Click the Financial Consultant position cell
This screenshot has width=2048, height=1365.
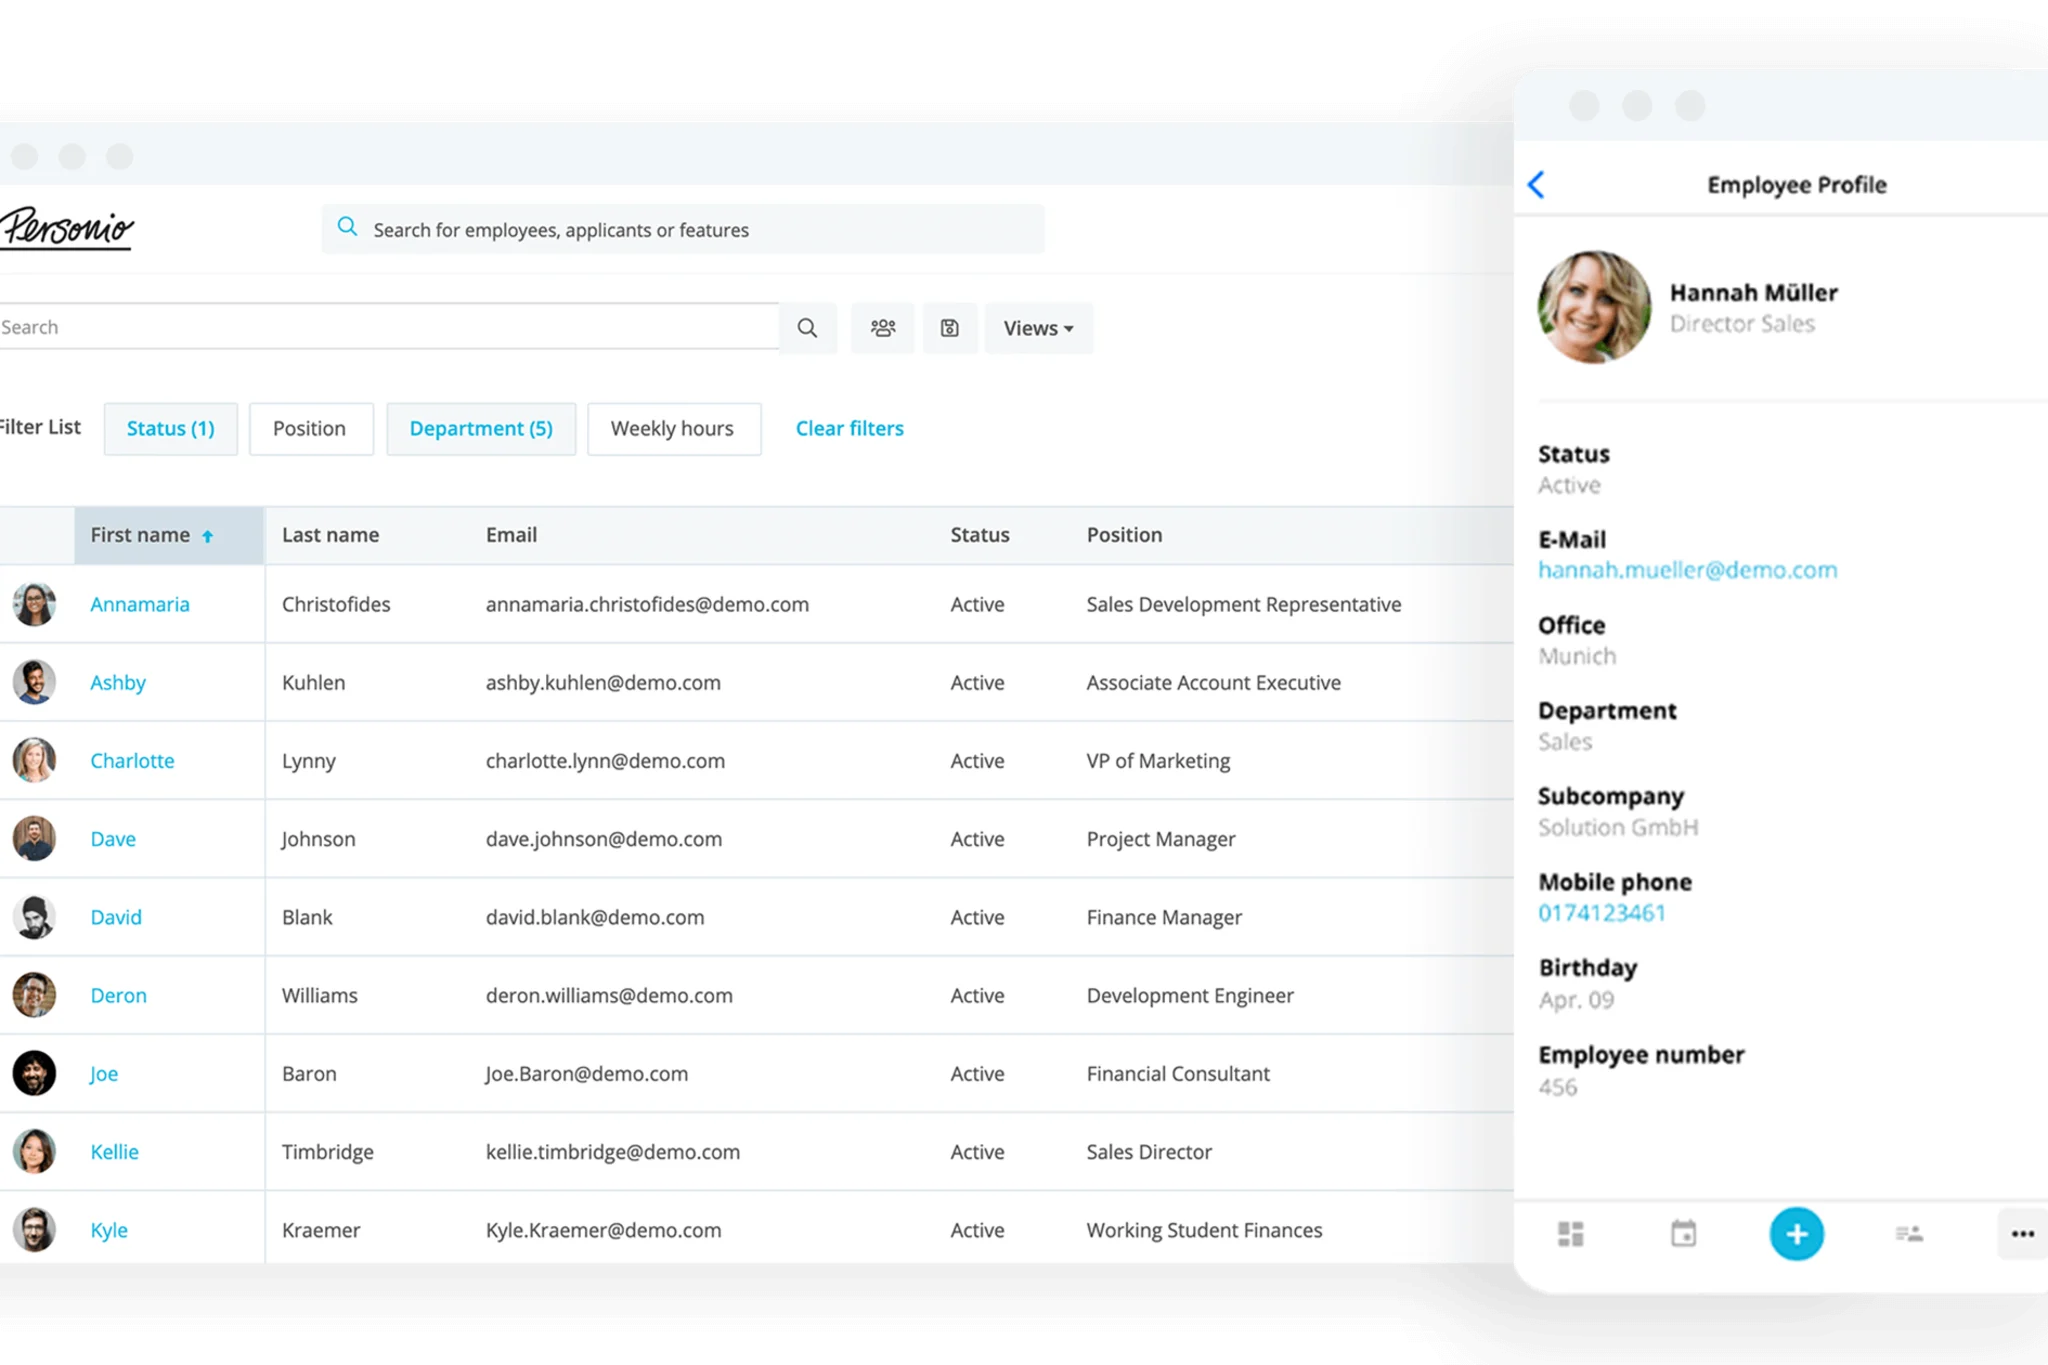1178,1073
